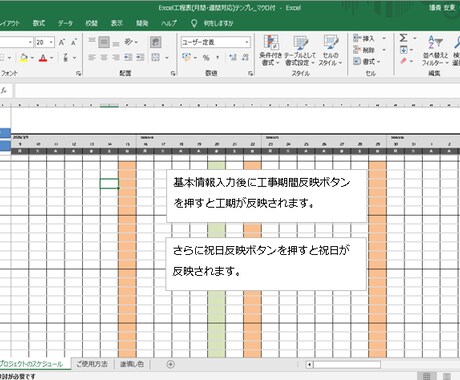Decrease the cell indent
460x380 pixels.
(128, 58)
